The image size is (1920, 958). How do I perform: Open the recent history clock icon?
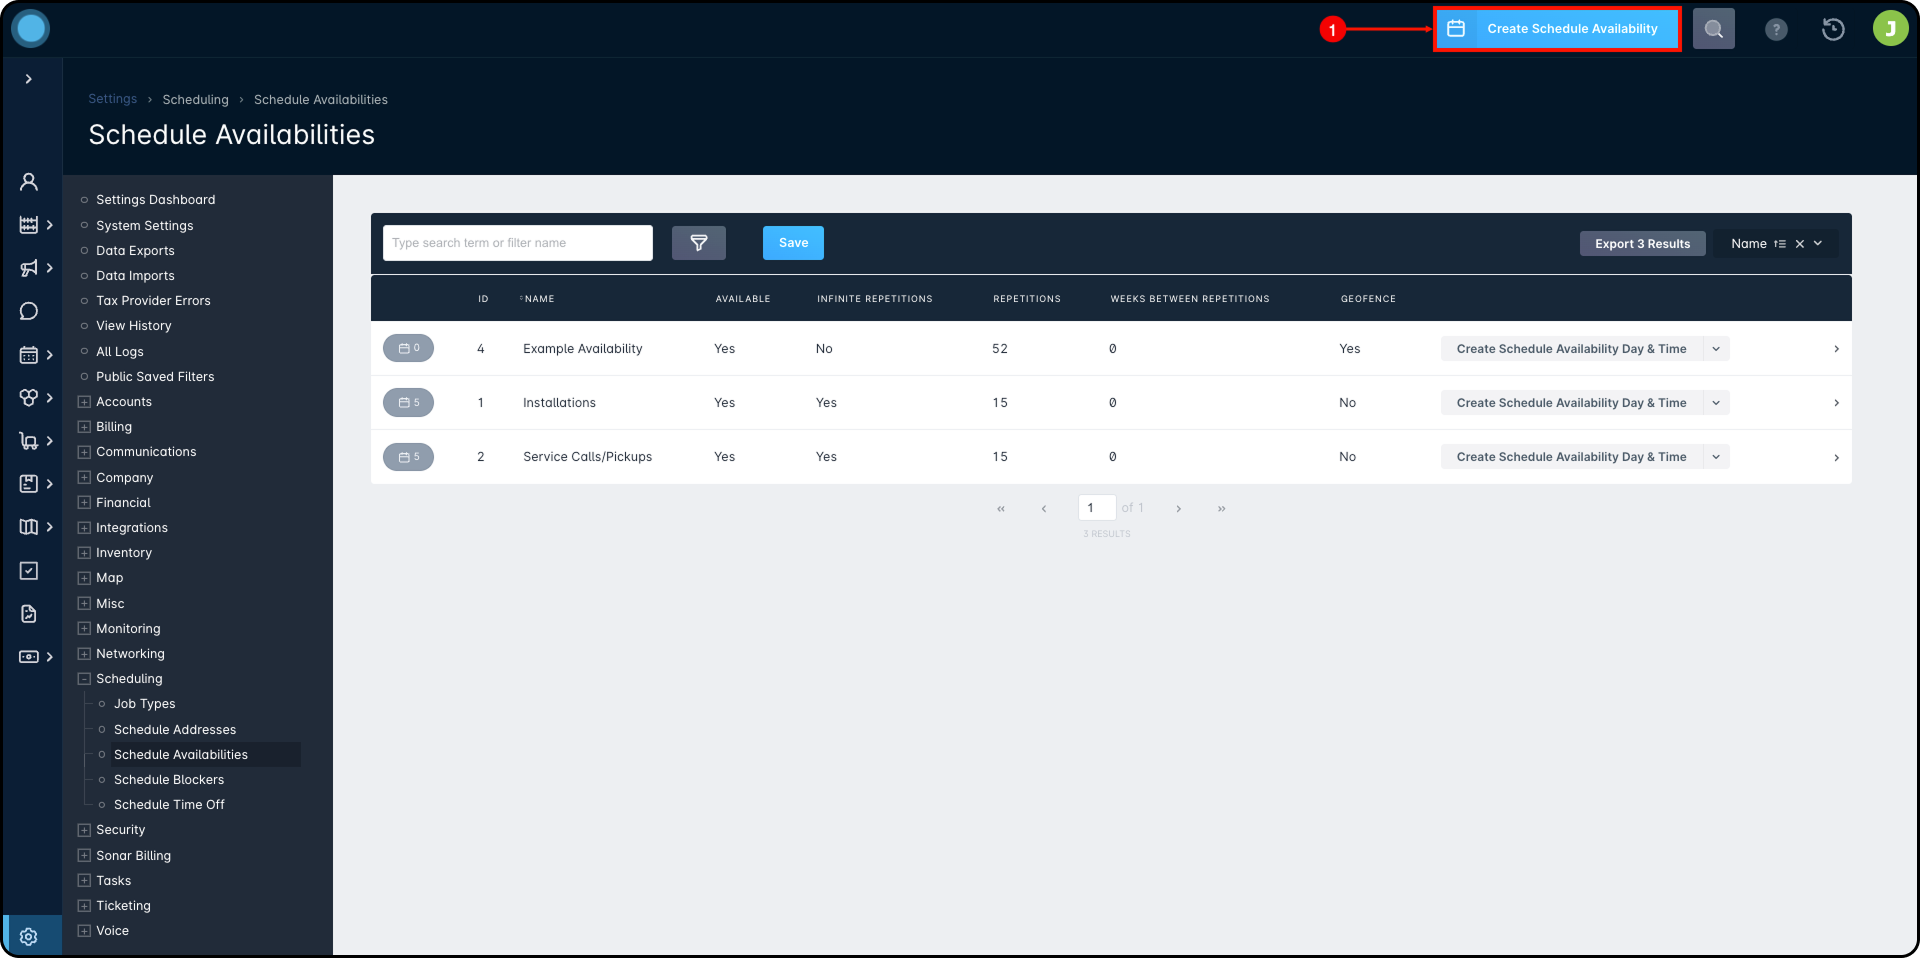pyautogui.click(x=1833, y=29)
